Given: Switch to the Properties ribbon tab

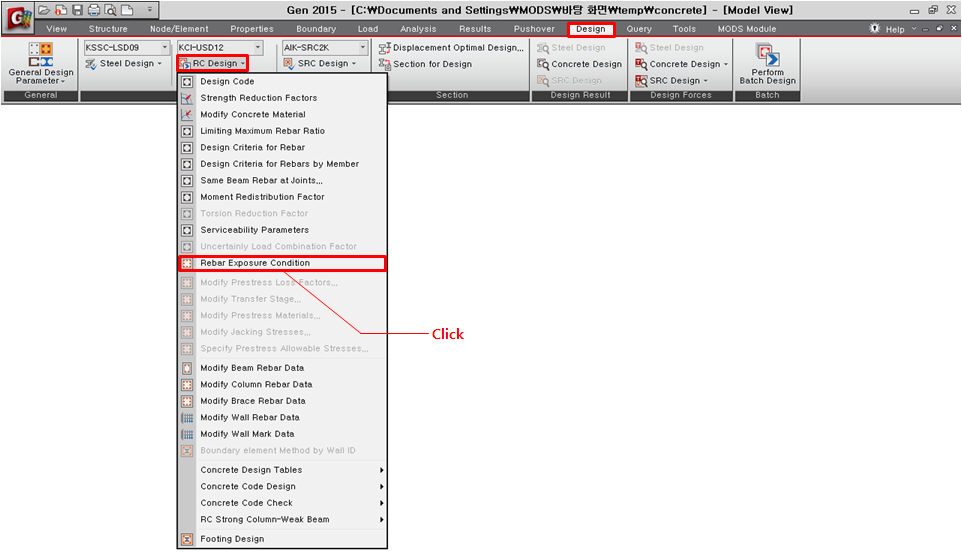Looking at the screenshot, I should tap(252, 29).
